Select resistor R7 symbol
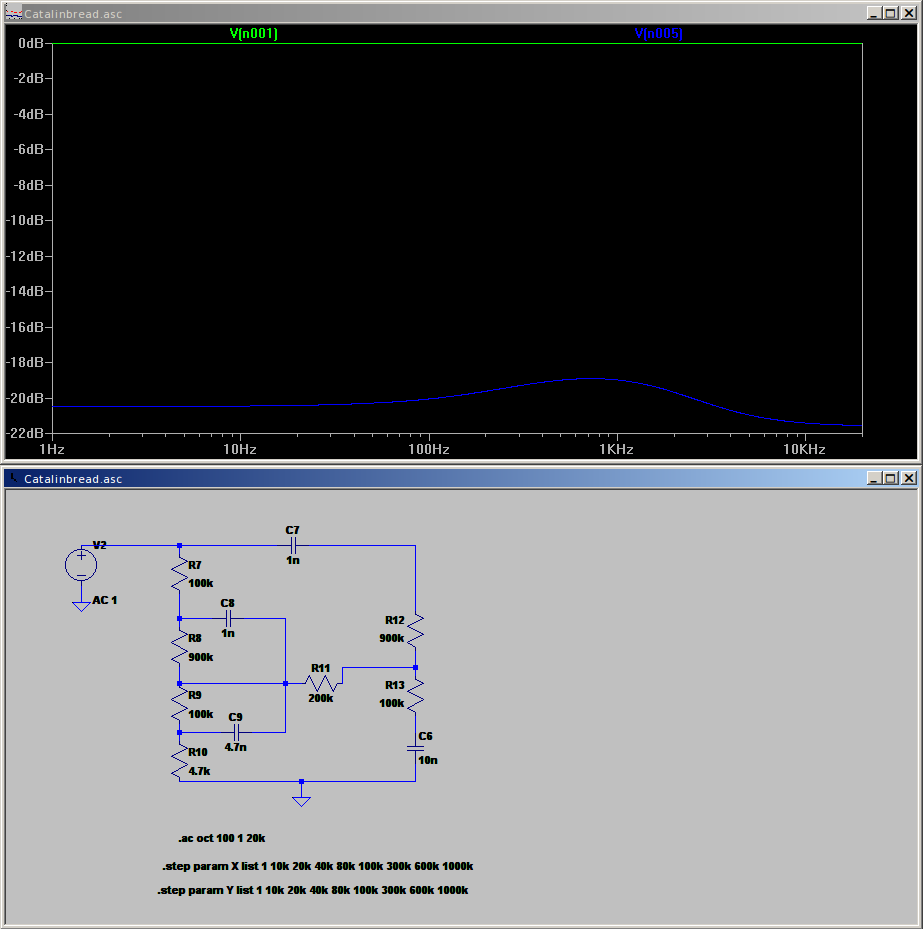Viewport: 923px width, 929px height. click(x=180, y=575)
